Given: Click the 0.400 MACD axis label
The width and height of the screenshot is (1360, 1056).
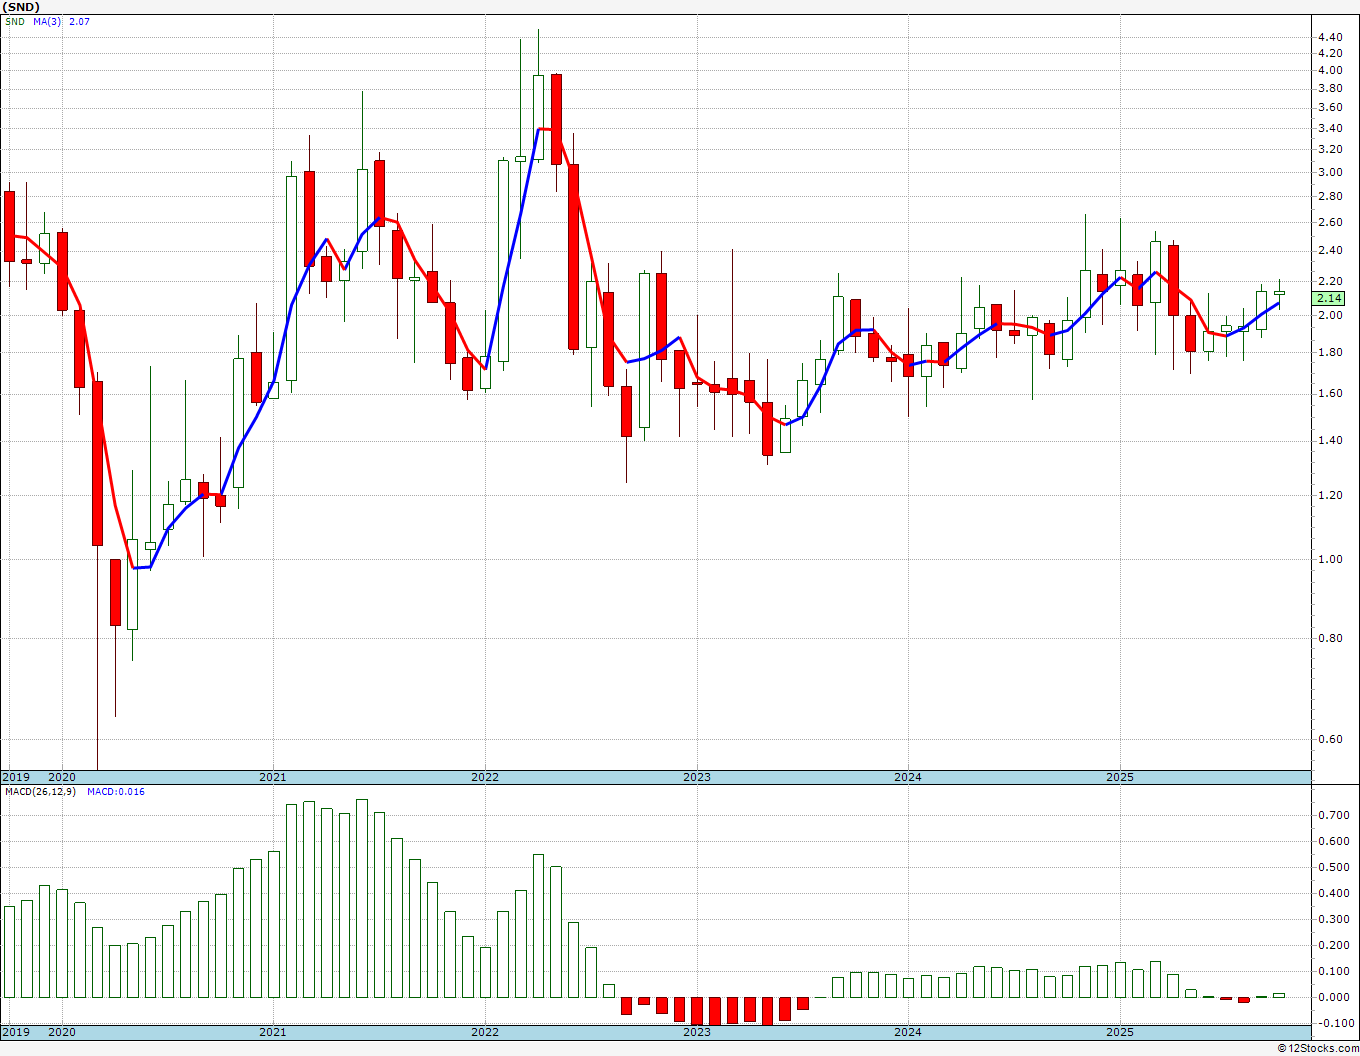Looking at the screenshot, I should (1333, 893).
